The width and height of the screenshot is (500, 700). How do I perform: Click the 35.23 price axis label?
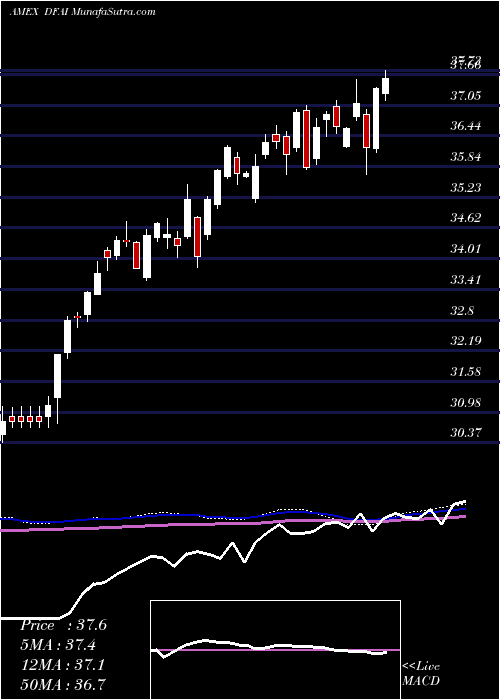tap(466, 188)
